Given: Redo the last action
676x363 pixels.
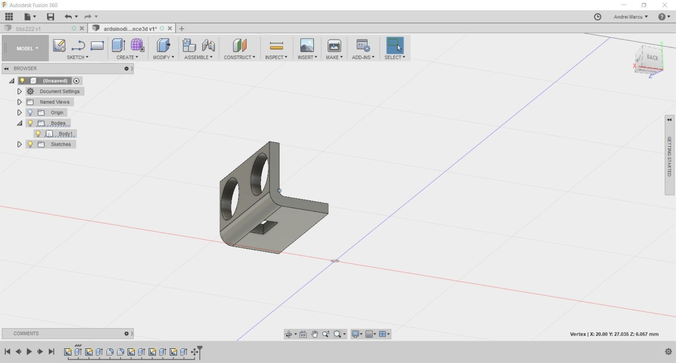Looking at the screenshot, I should 88,16.
